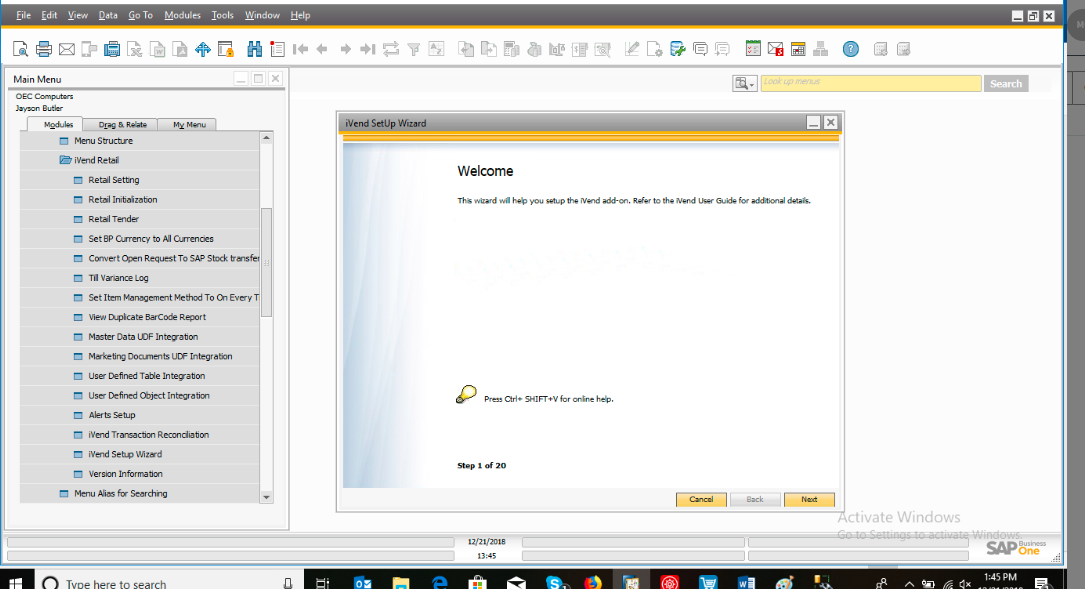Open the Modules menu
Image resolution: width=1085 pixels, height=589 pixels.
183,15
